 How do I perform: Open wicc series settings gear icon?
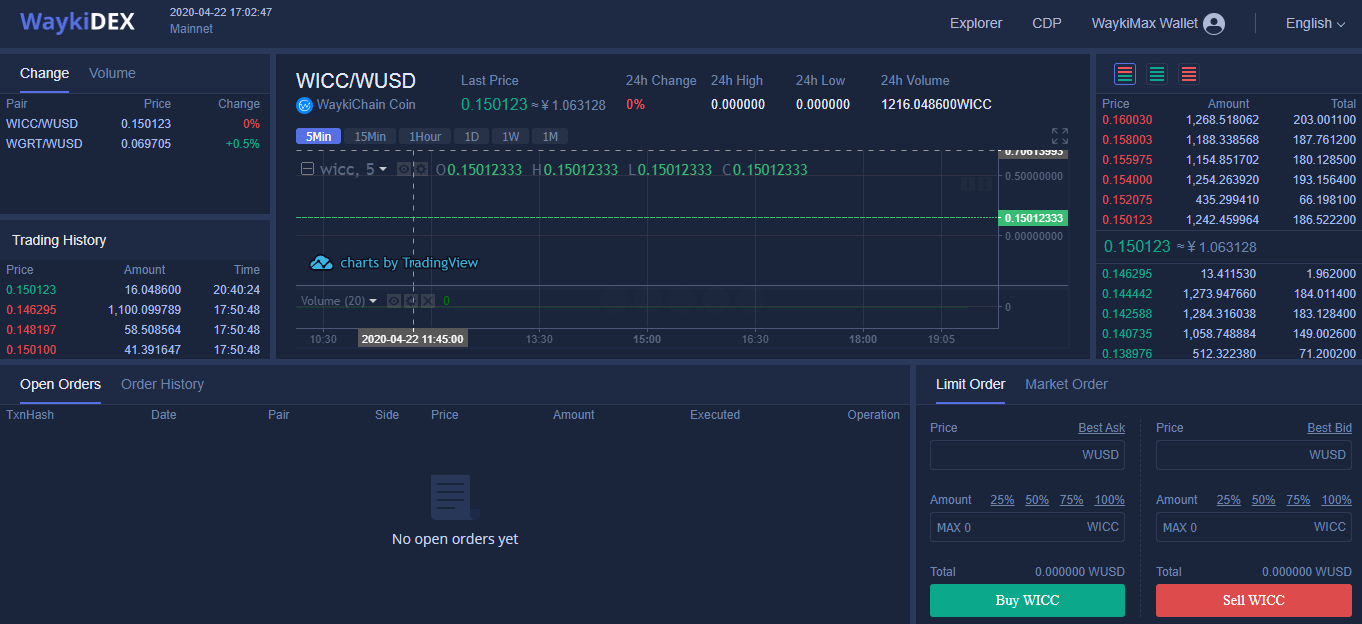point(421,170)
